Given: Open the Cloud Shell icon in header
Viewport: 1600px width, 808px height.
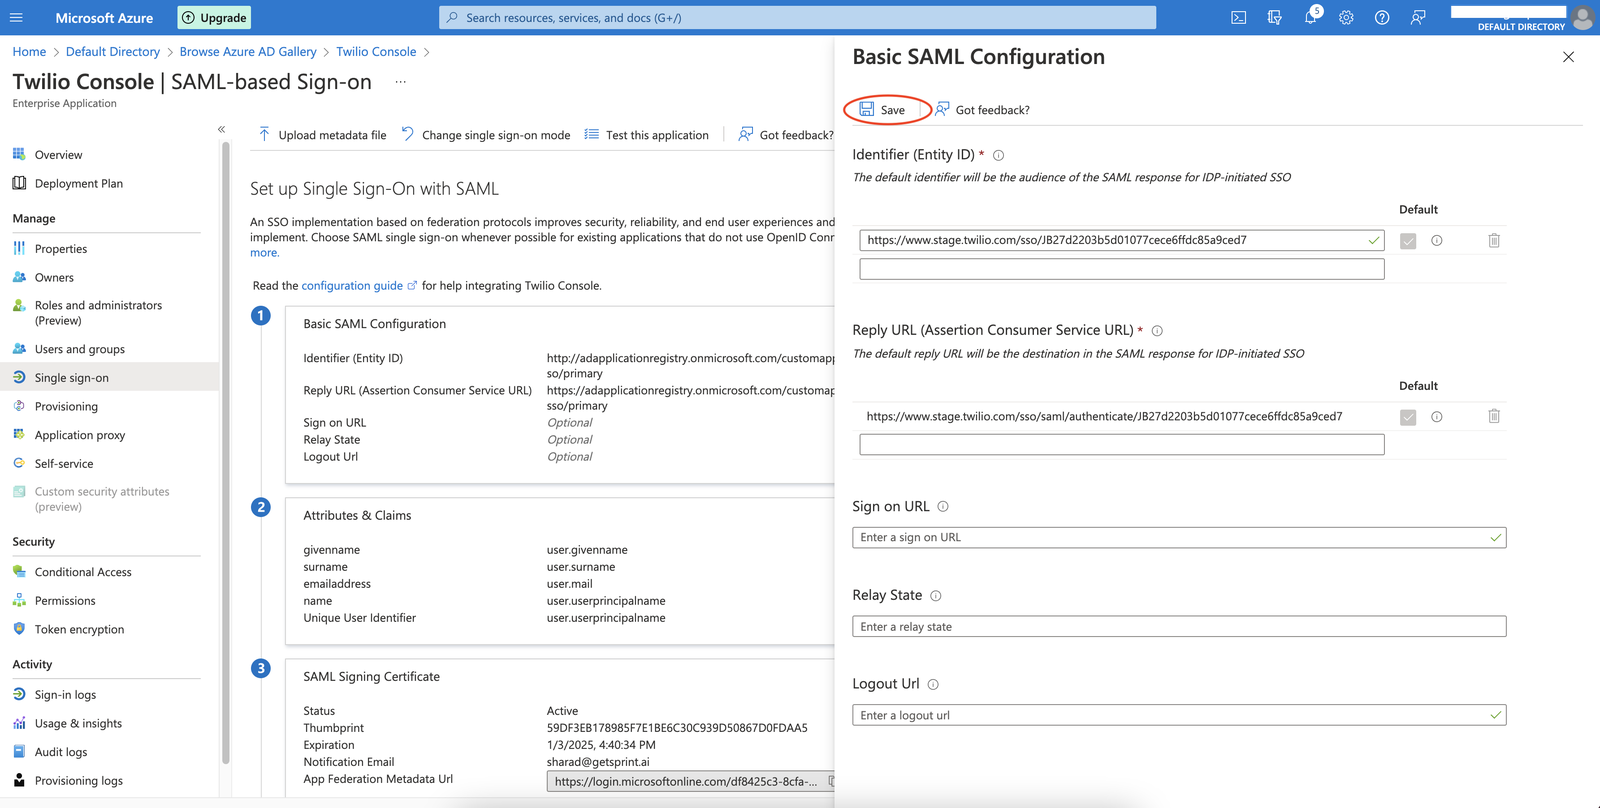Looking at the screenshot, I should tap(1238, 18).
